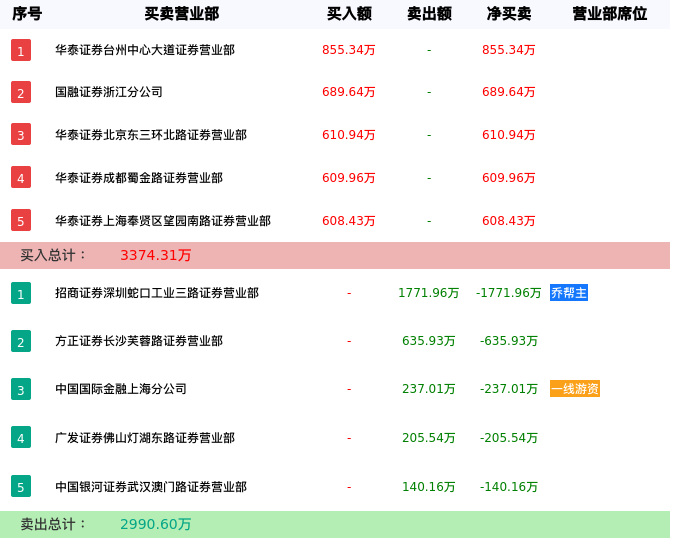Select the 689.64万 net buy value

coord(509,92)
